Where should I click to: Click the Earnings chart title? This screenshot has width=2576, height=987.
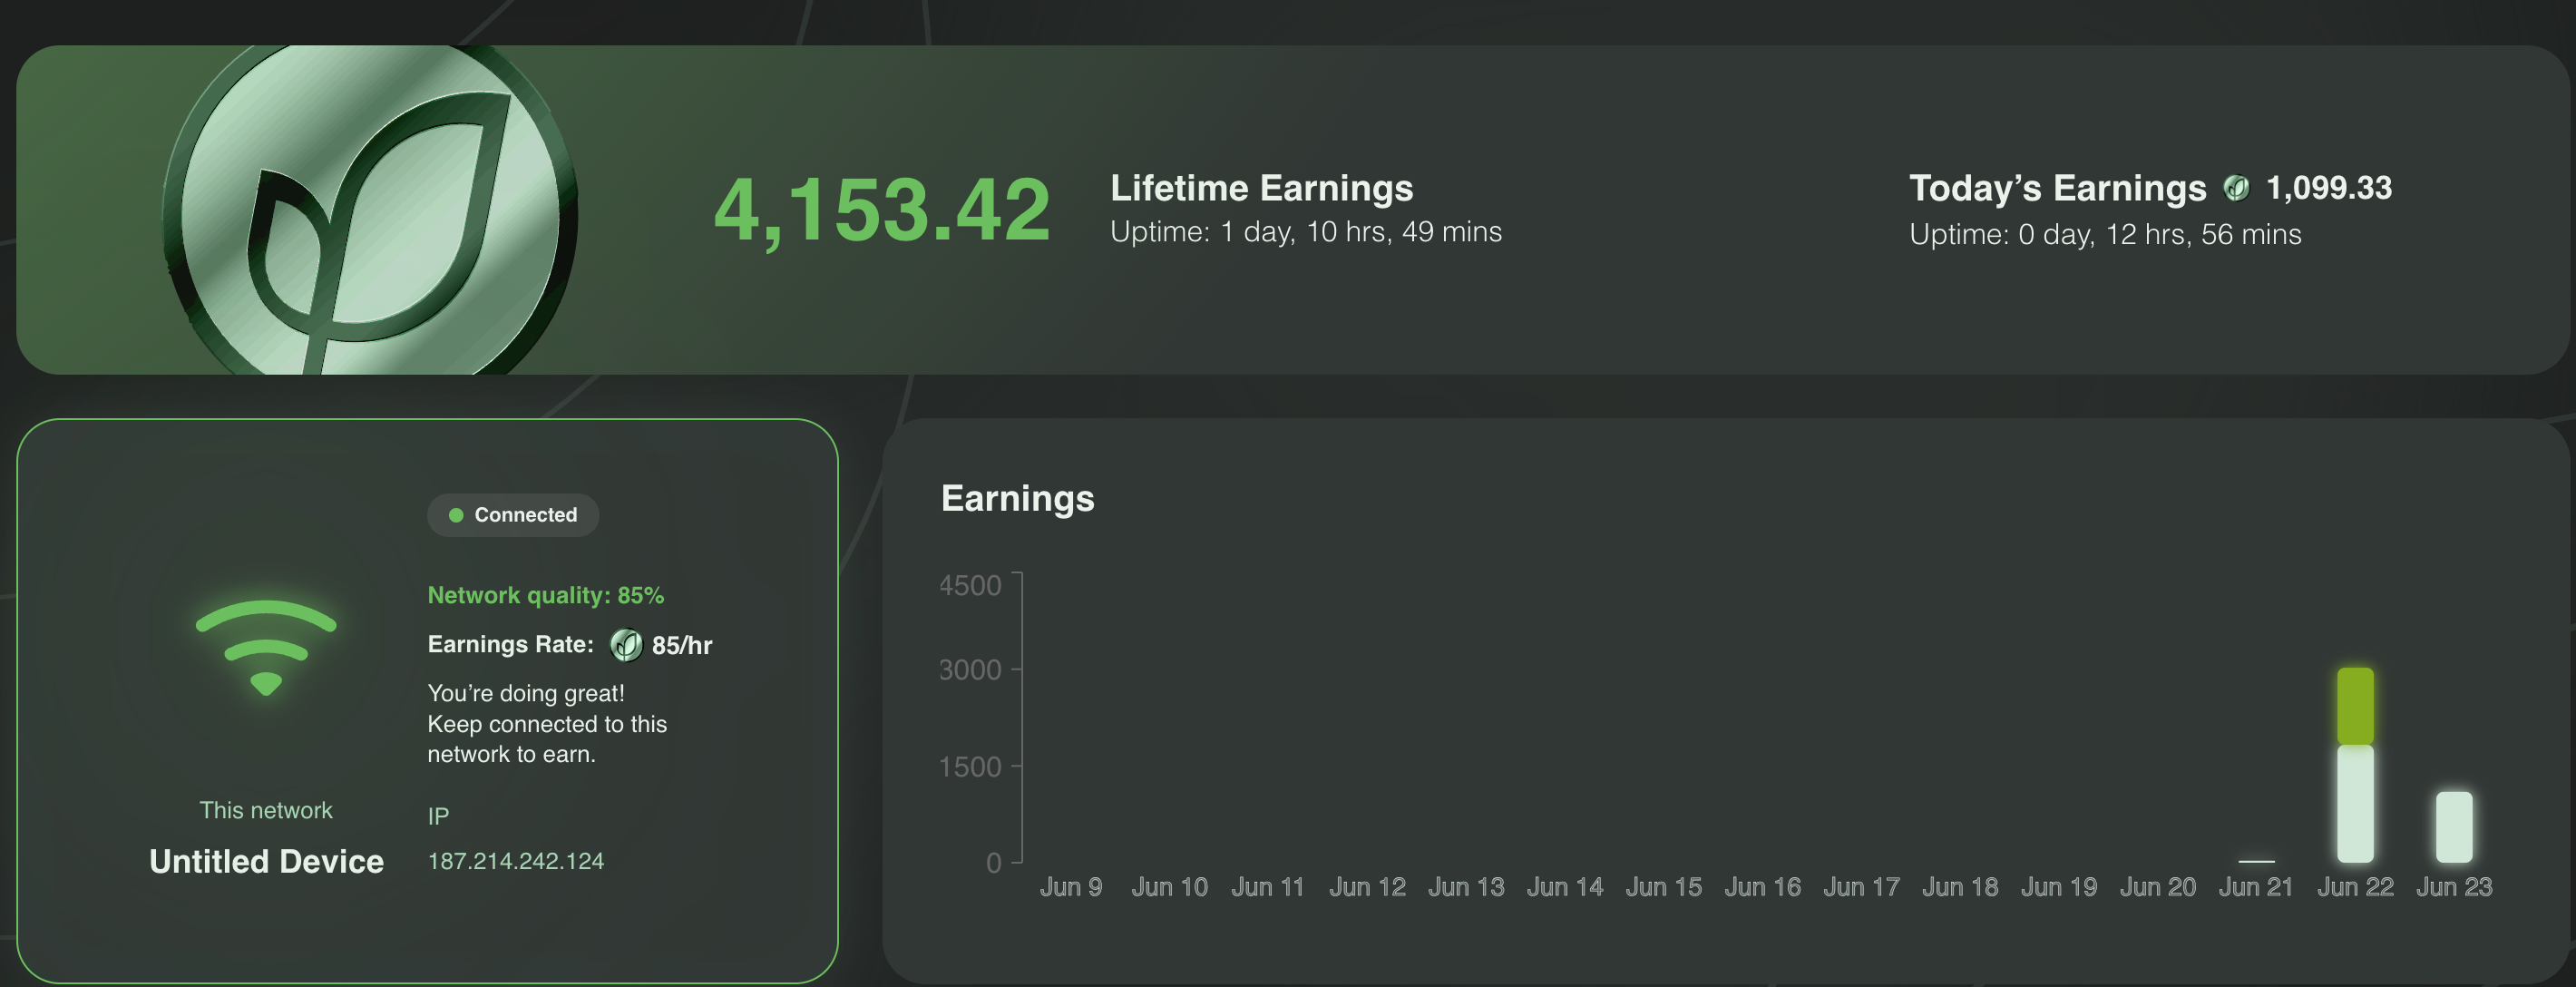(1017, 498)
